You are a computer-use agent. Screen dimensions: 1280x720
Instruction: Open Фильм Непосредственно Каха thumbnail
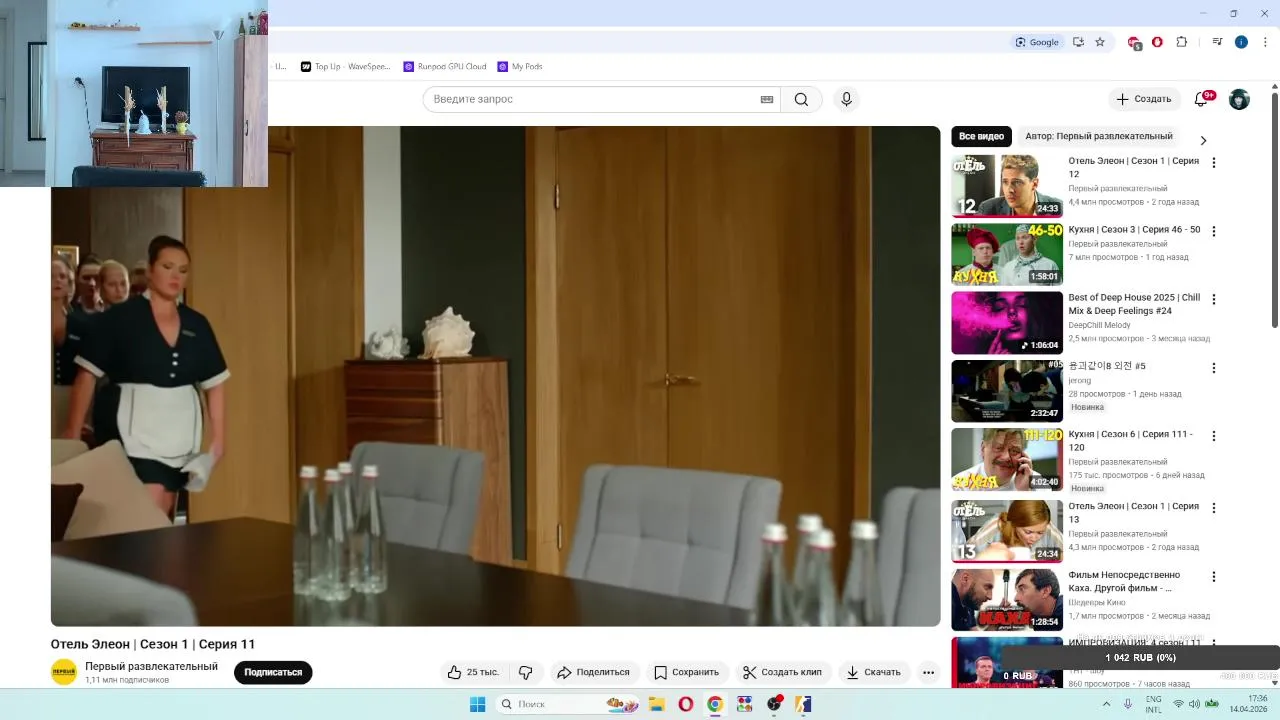(1007, 600)
